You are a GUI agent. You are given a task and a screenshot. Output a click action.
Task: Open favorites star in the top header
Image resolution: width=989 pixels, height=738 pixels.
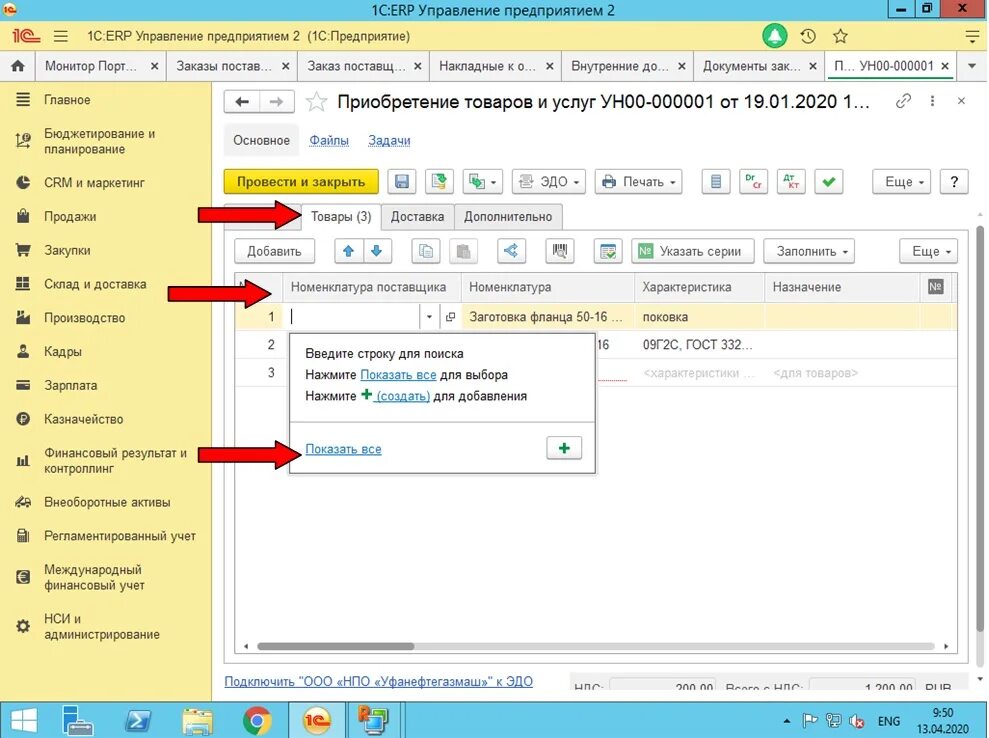[x=840, y=37]
